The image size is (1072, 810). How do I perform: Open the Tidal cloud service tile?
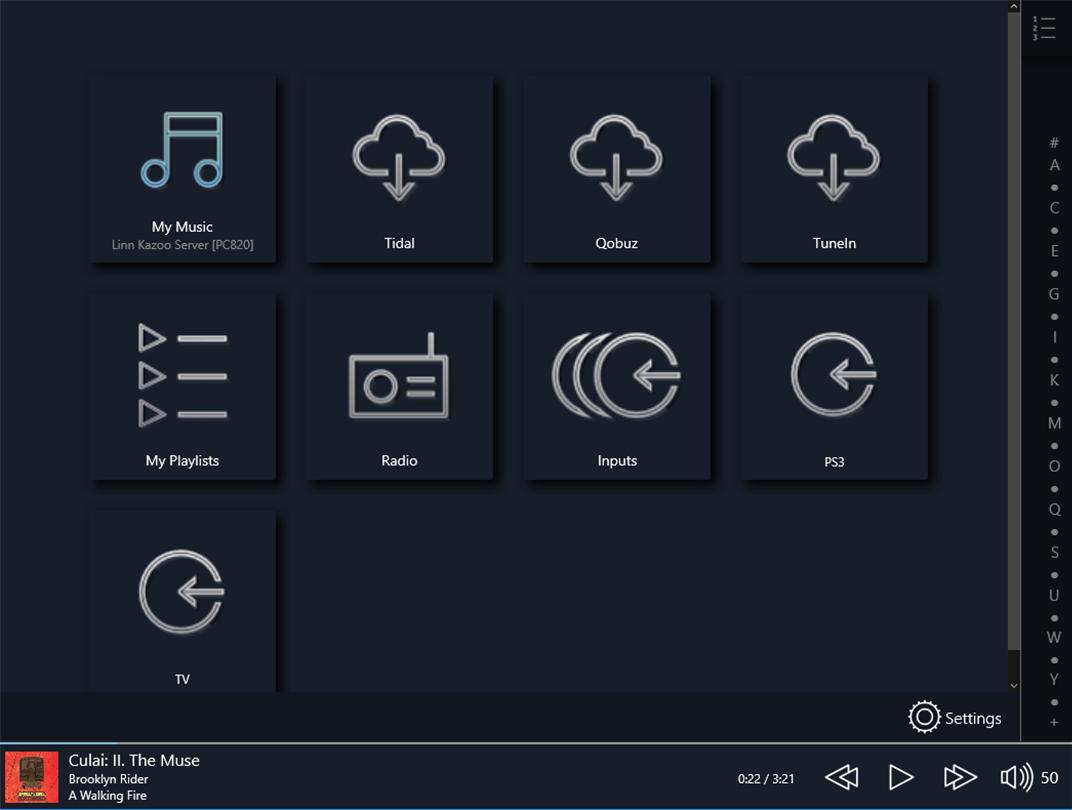tap(399, 169)
